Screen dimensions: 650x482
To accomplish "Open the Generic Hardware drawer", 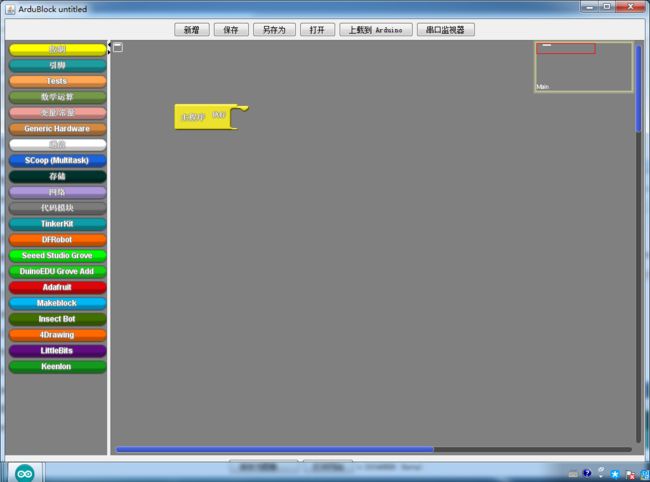I will 58,128.
